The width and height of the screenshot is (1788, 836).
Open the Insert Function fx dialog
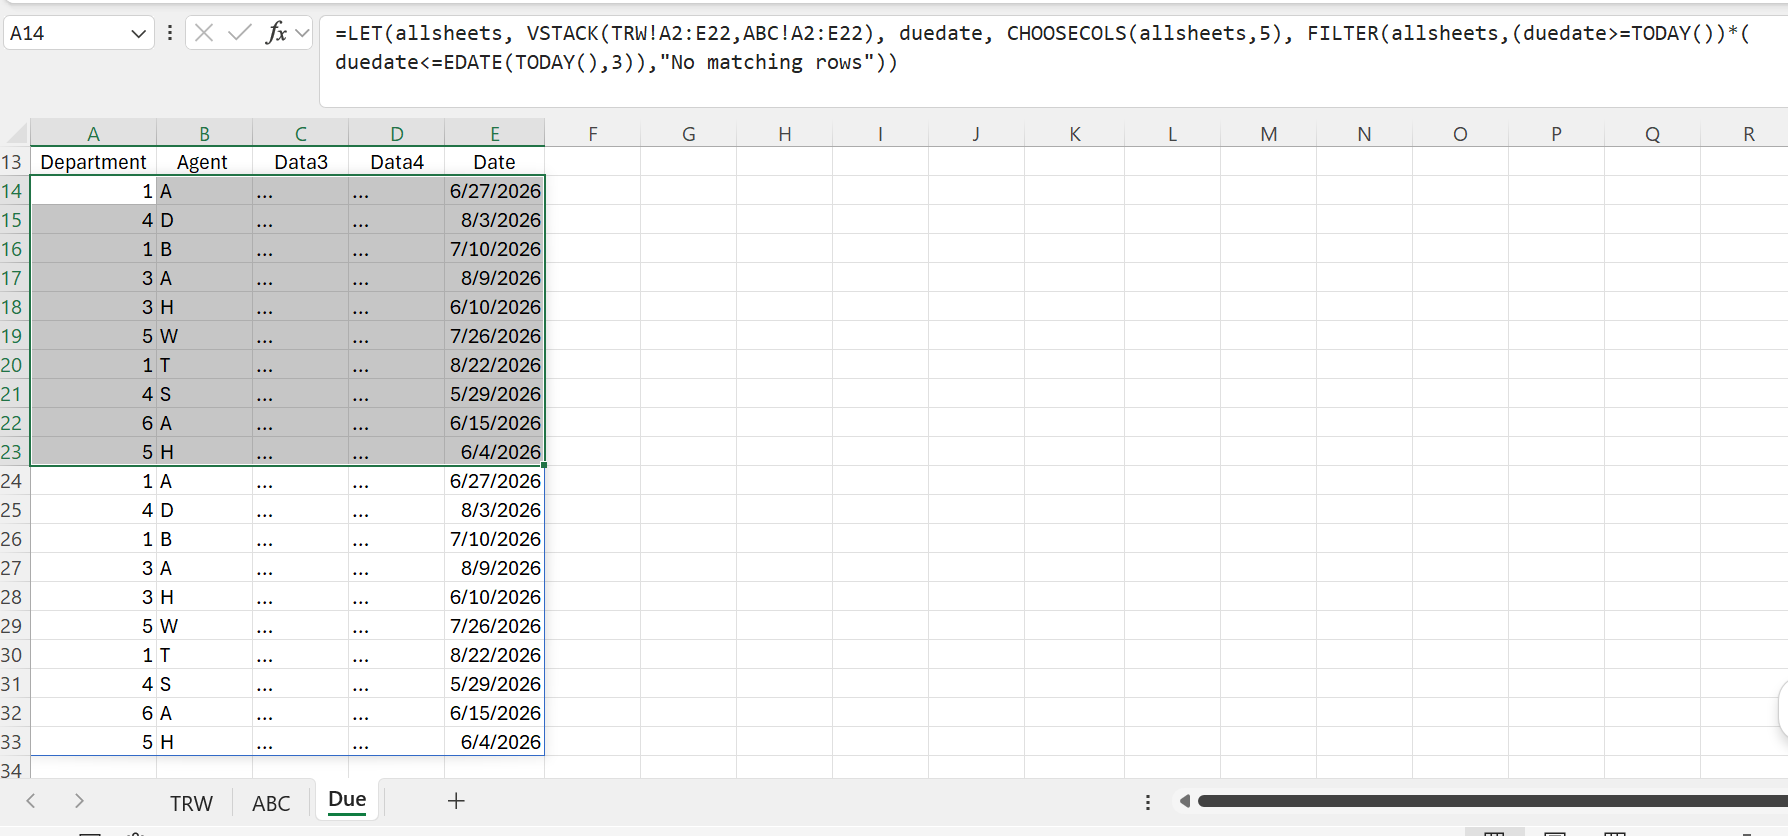(276, 33)
